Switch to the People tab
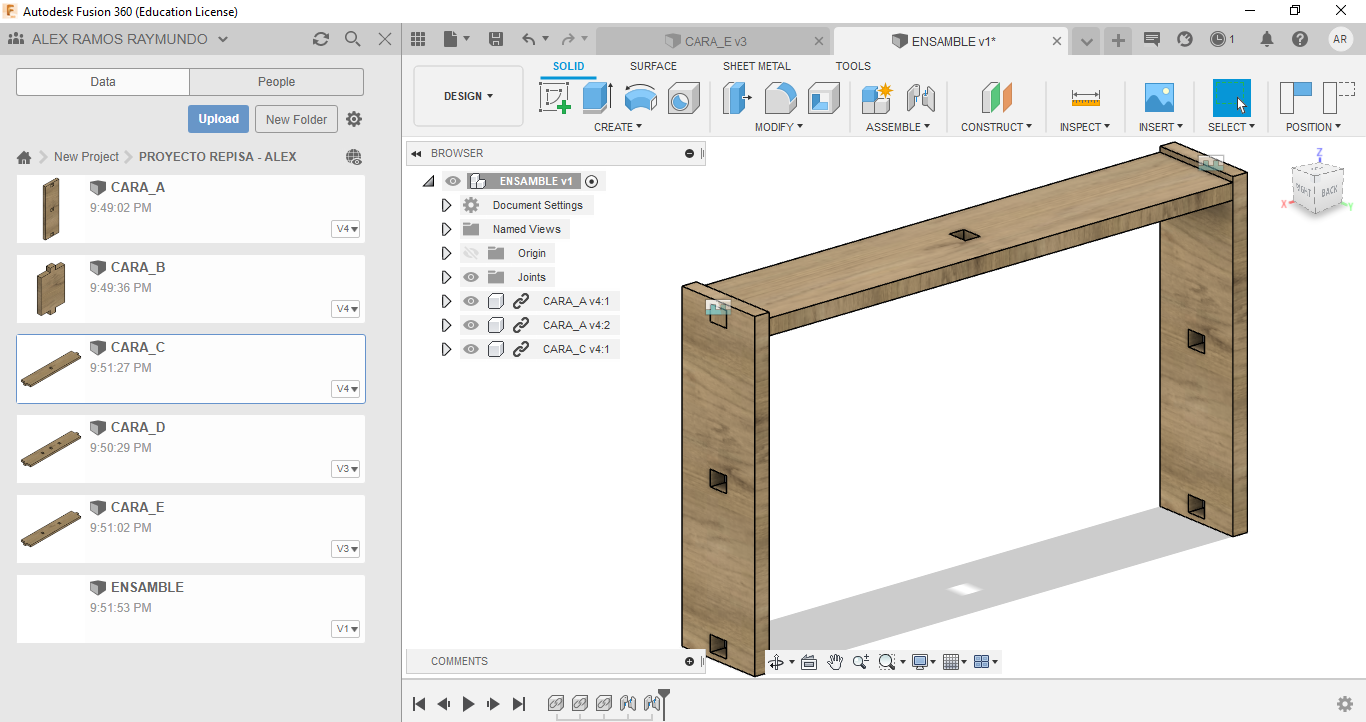The height and width of the screenshot is (722, 1366). (276, 82)
